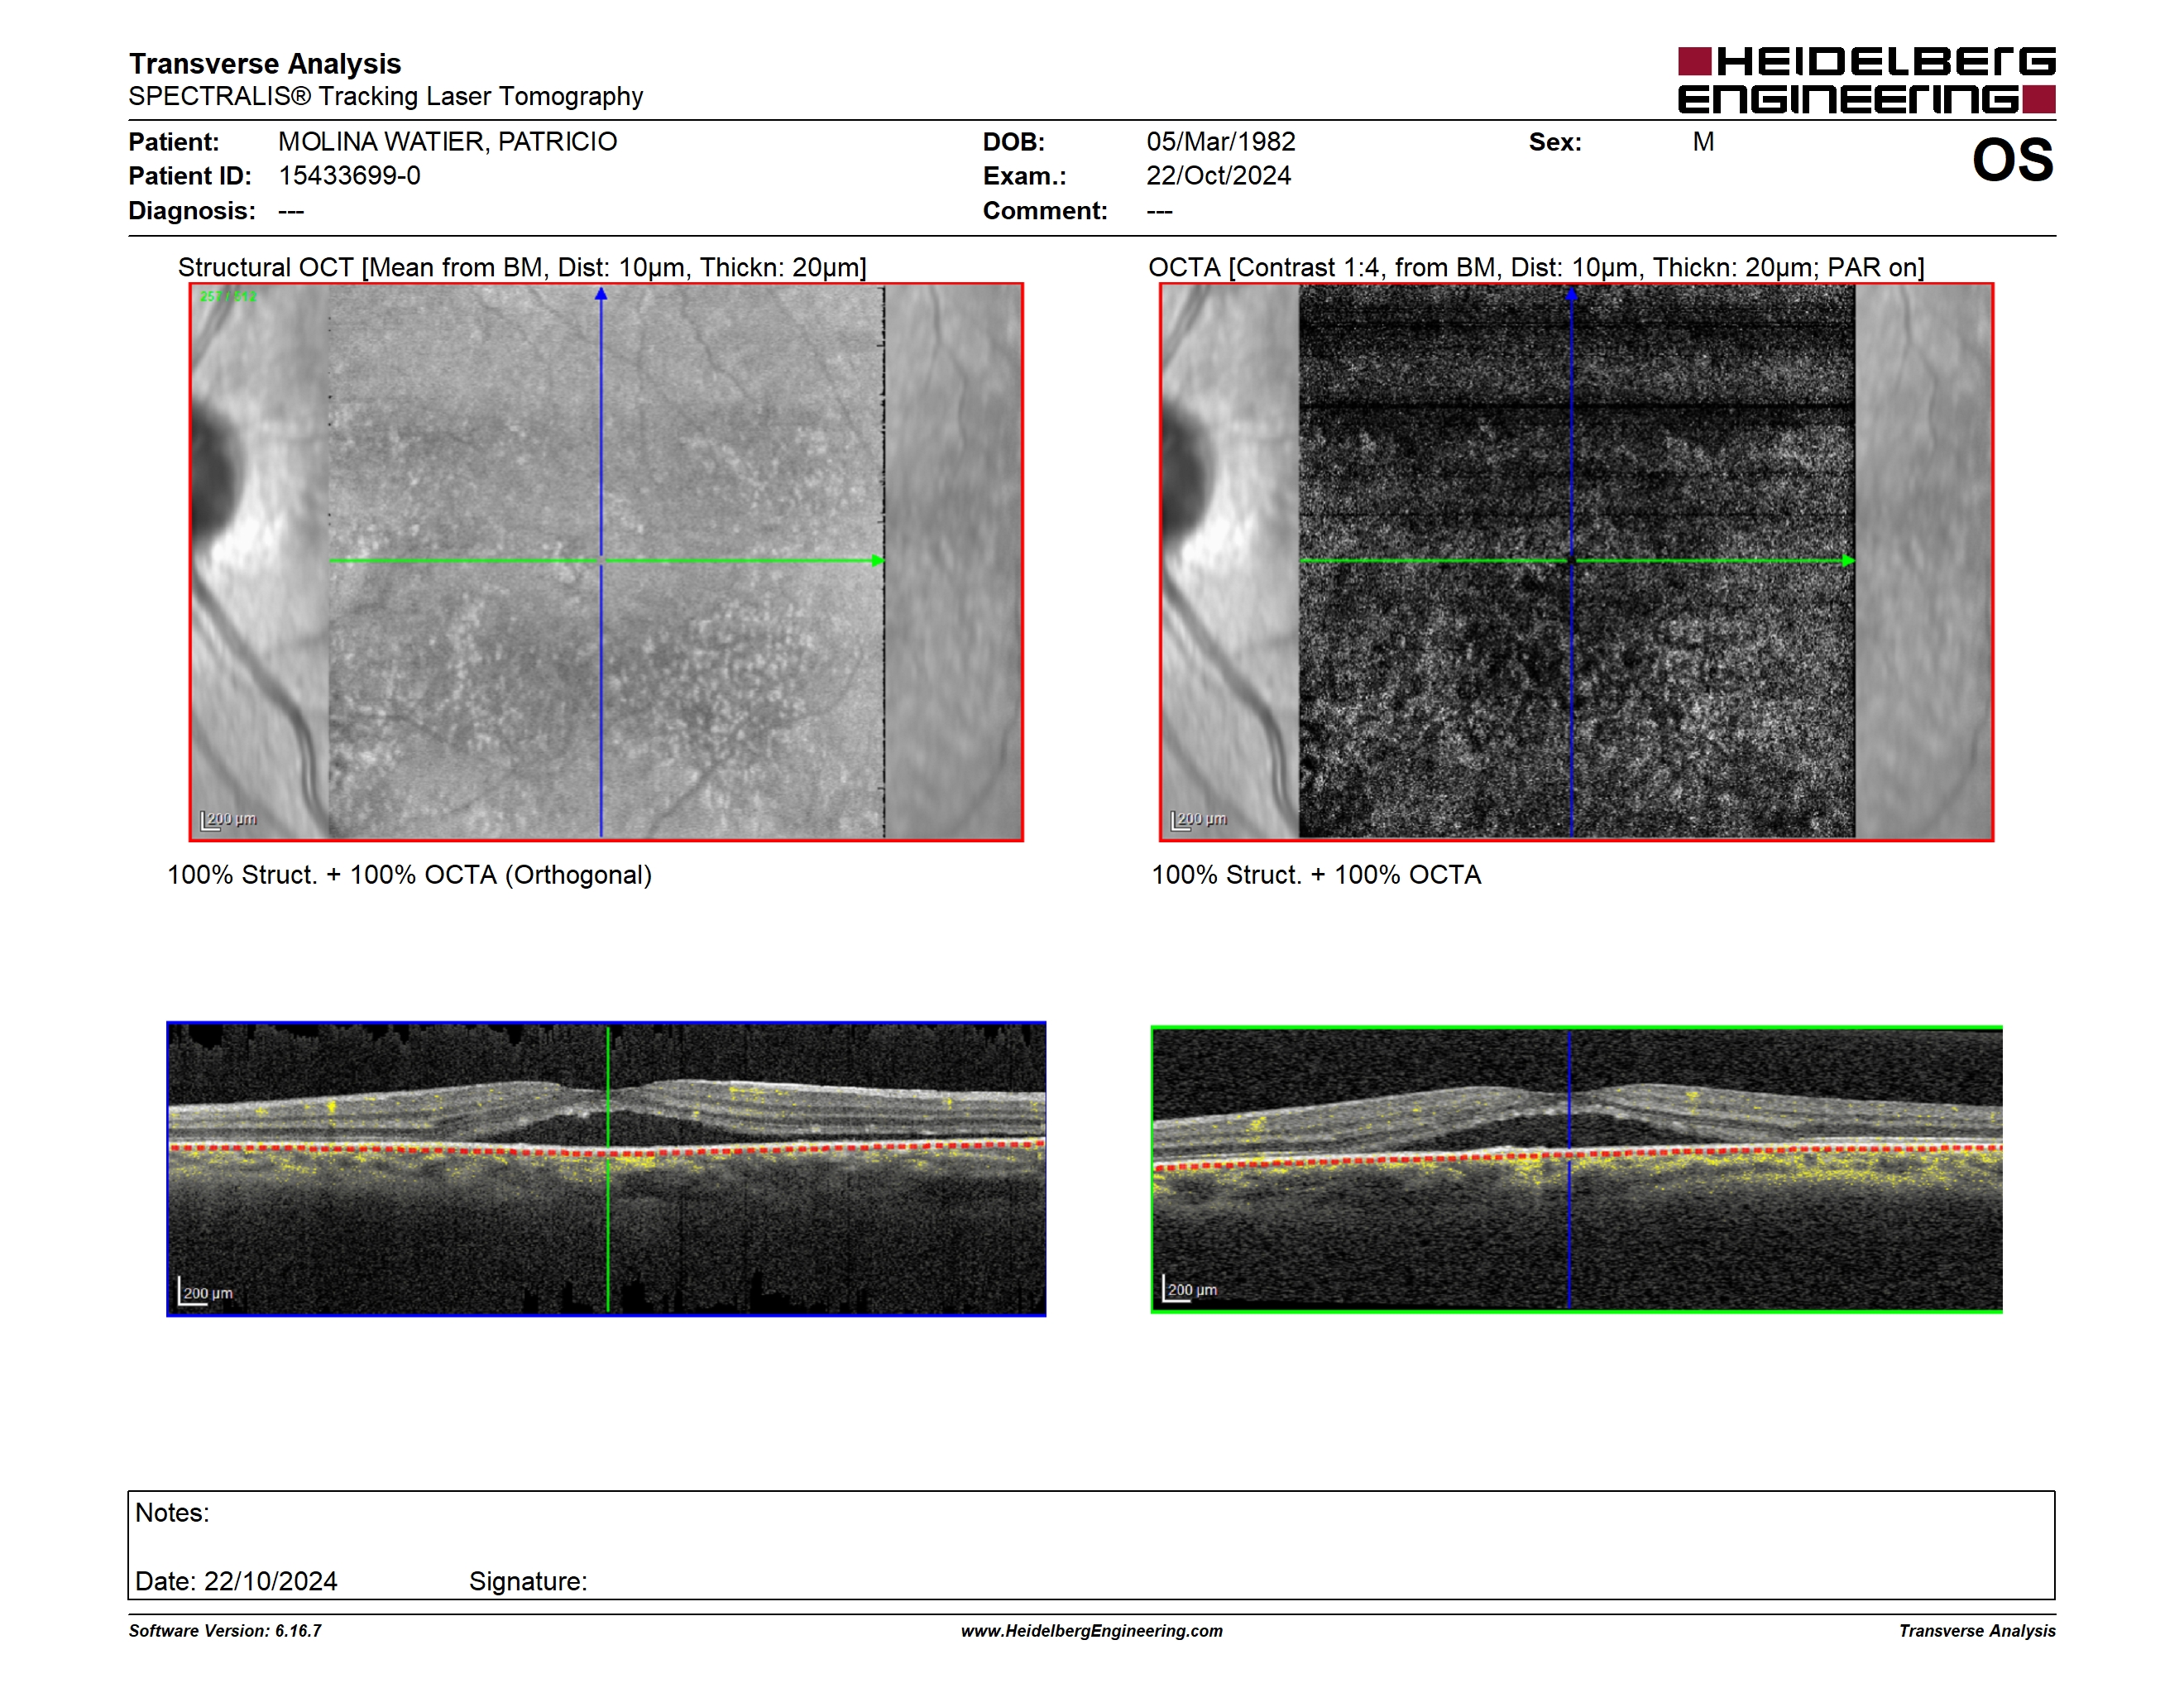
Task: Click the Signature field
Action: (x=528, y=1581)
